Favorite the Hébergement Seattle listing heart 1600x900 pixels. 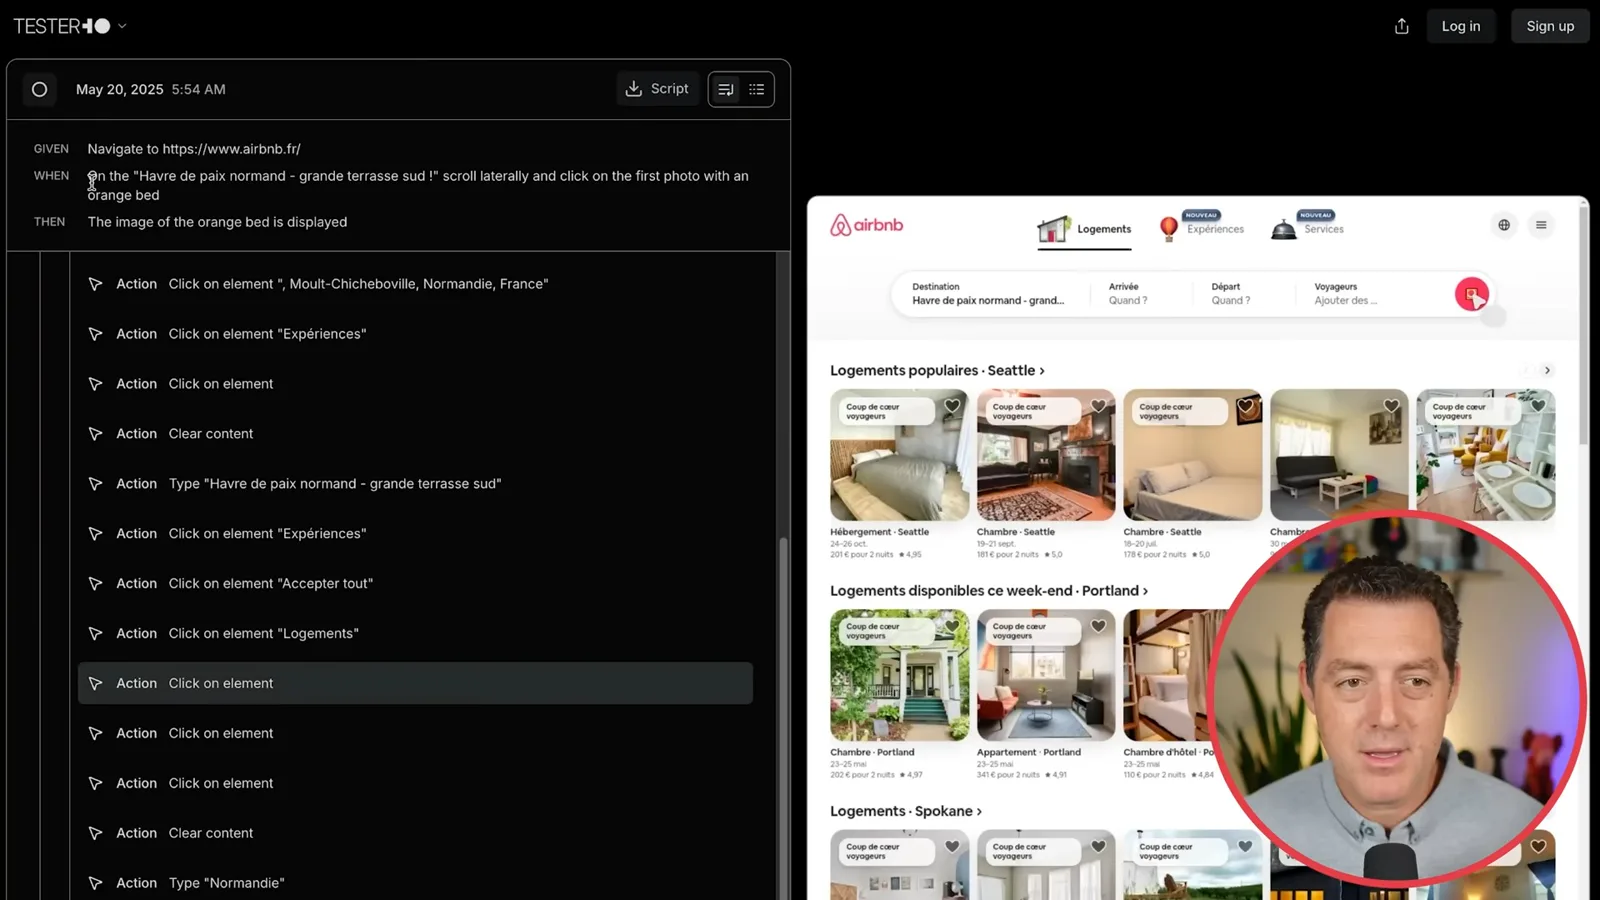point(952,406)
